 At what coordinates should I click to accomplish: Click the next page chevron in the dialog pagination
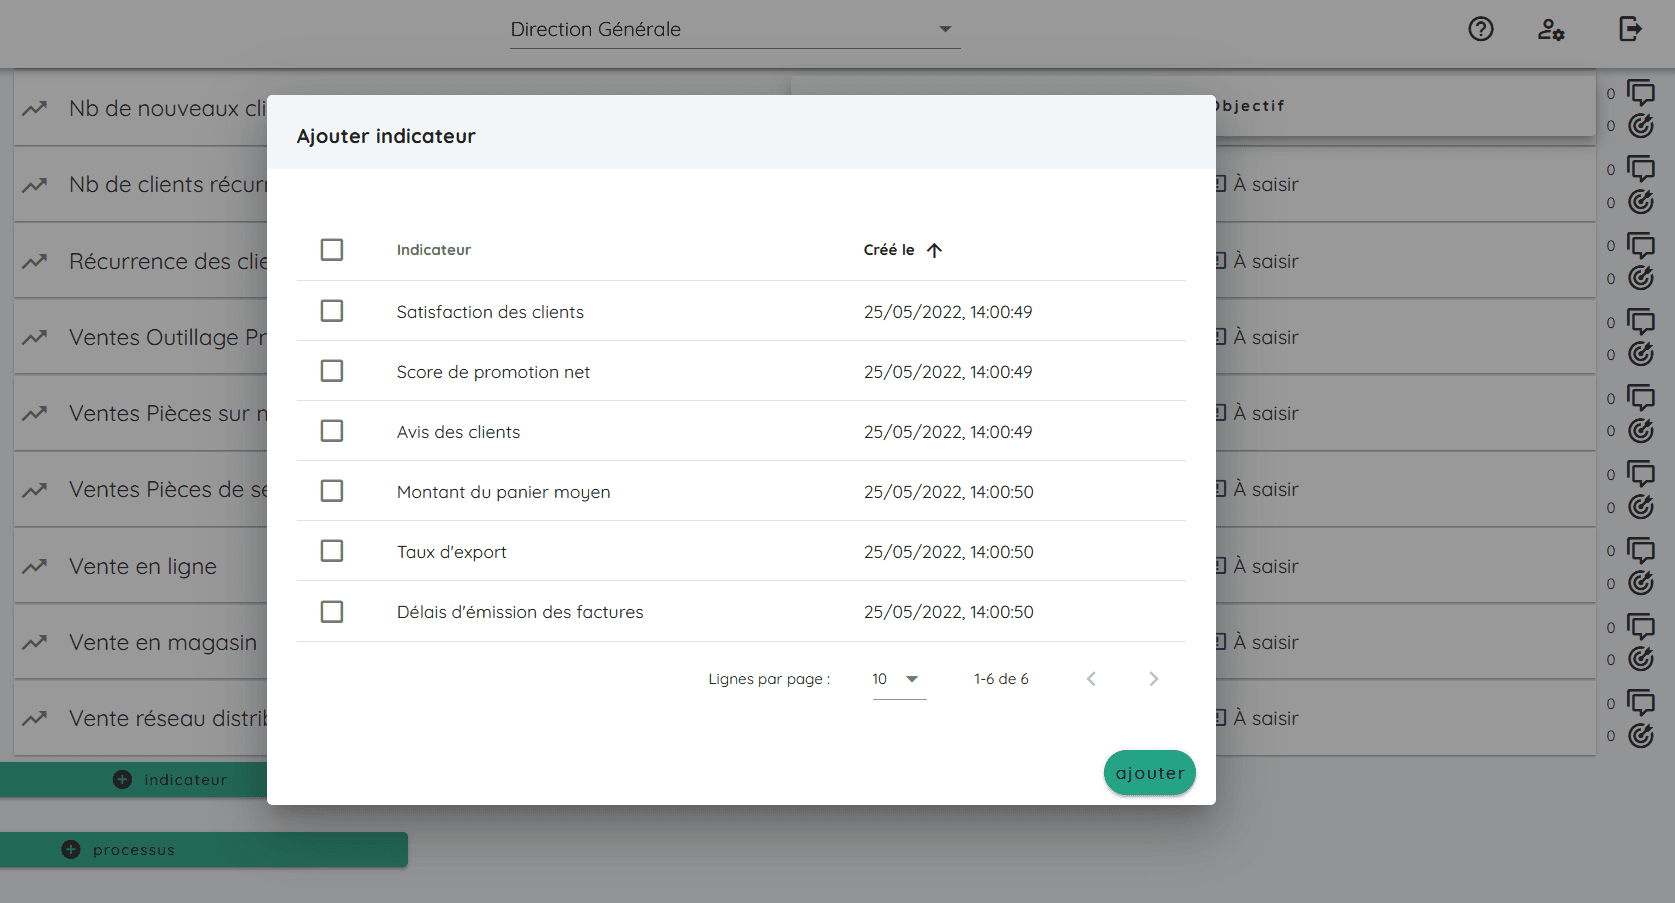pyautogui.click(x=1153, y=678)
